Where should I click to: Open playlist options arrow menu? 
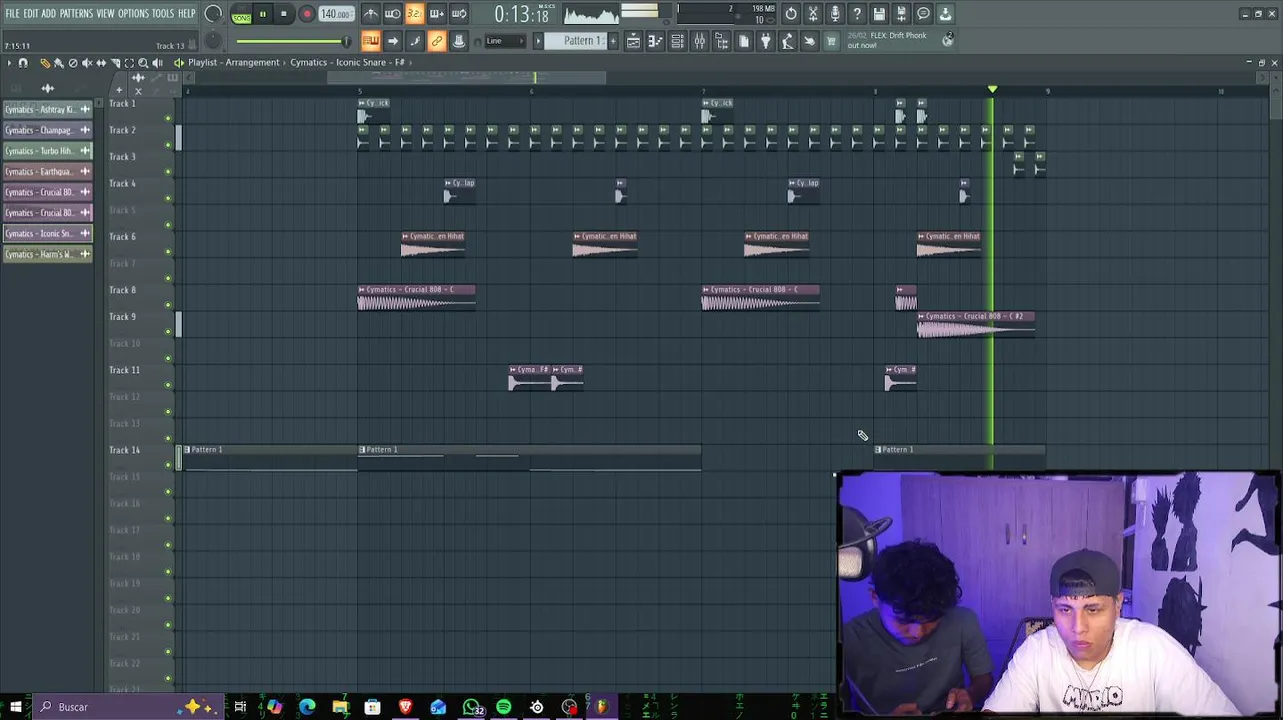[x=9, y=63]
